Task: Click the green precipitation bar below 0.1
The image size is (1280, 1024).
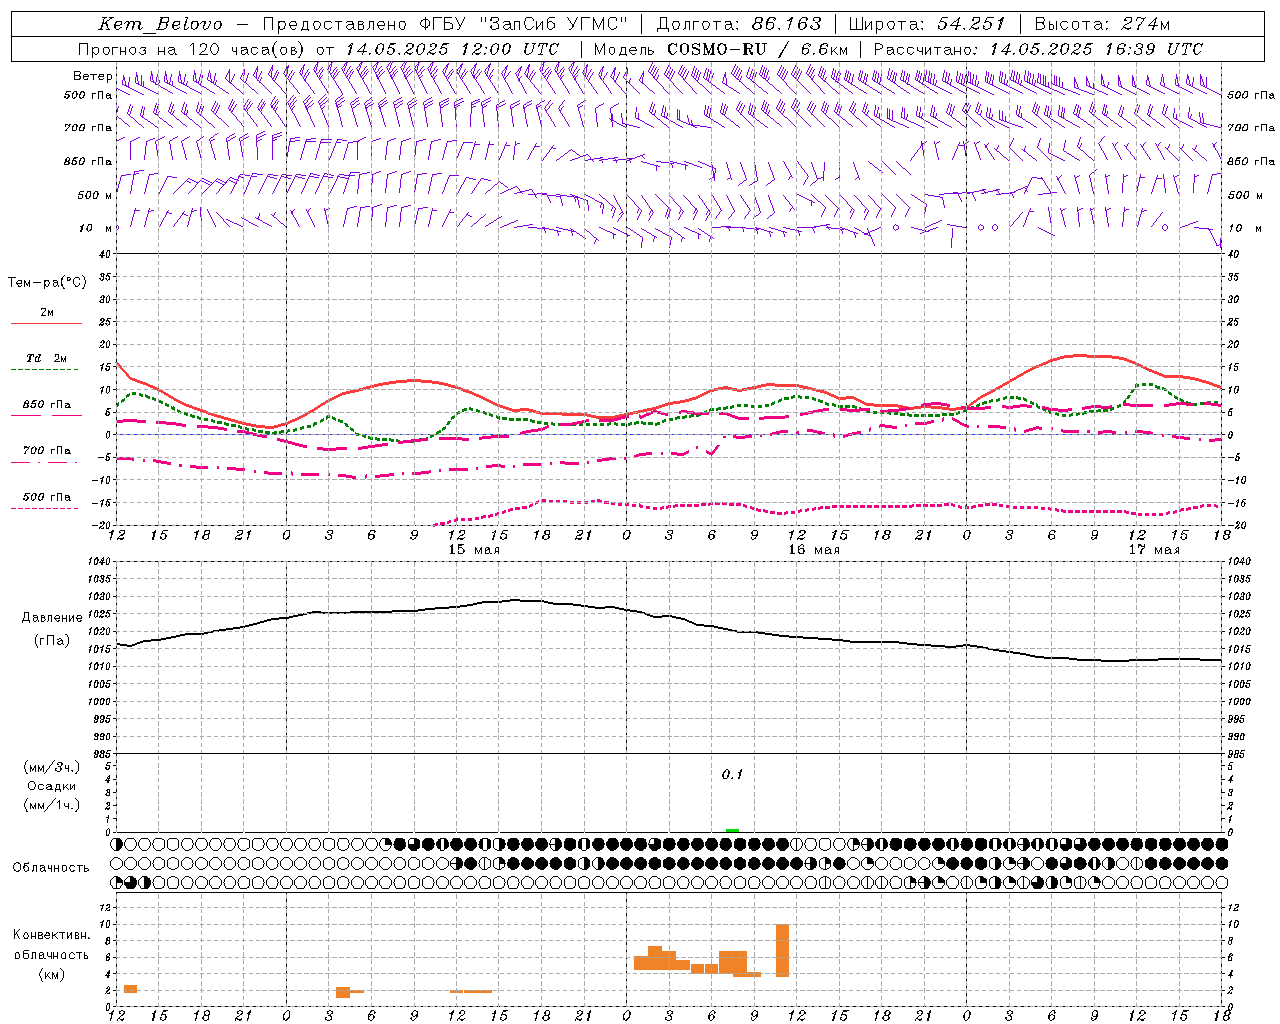Action: click(733, 830)
